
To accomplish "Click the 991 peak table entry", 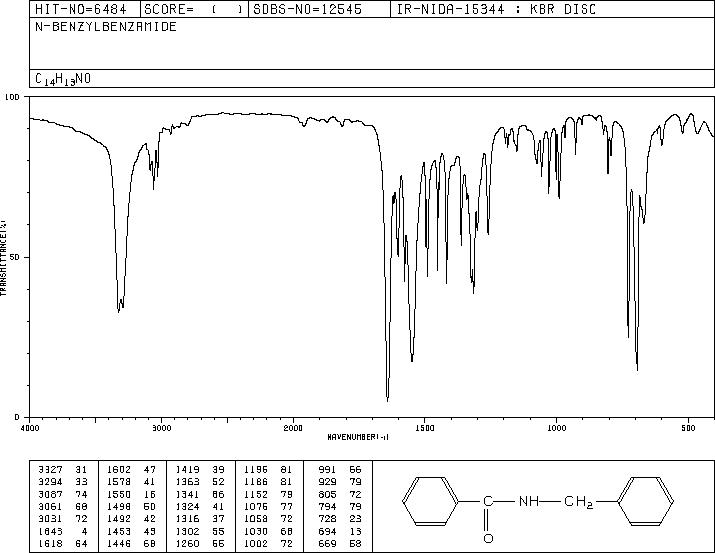I will [340, 470].
